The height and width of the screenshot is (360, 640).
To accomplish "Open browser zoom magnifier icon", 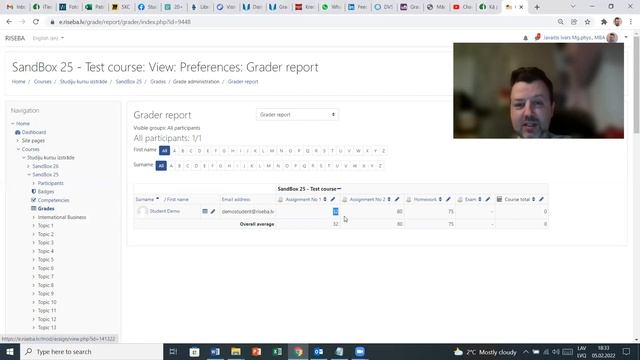I will (x=560, y=22).
